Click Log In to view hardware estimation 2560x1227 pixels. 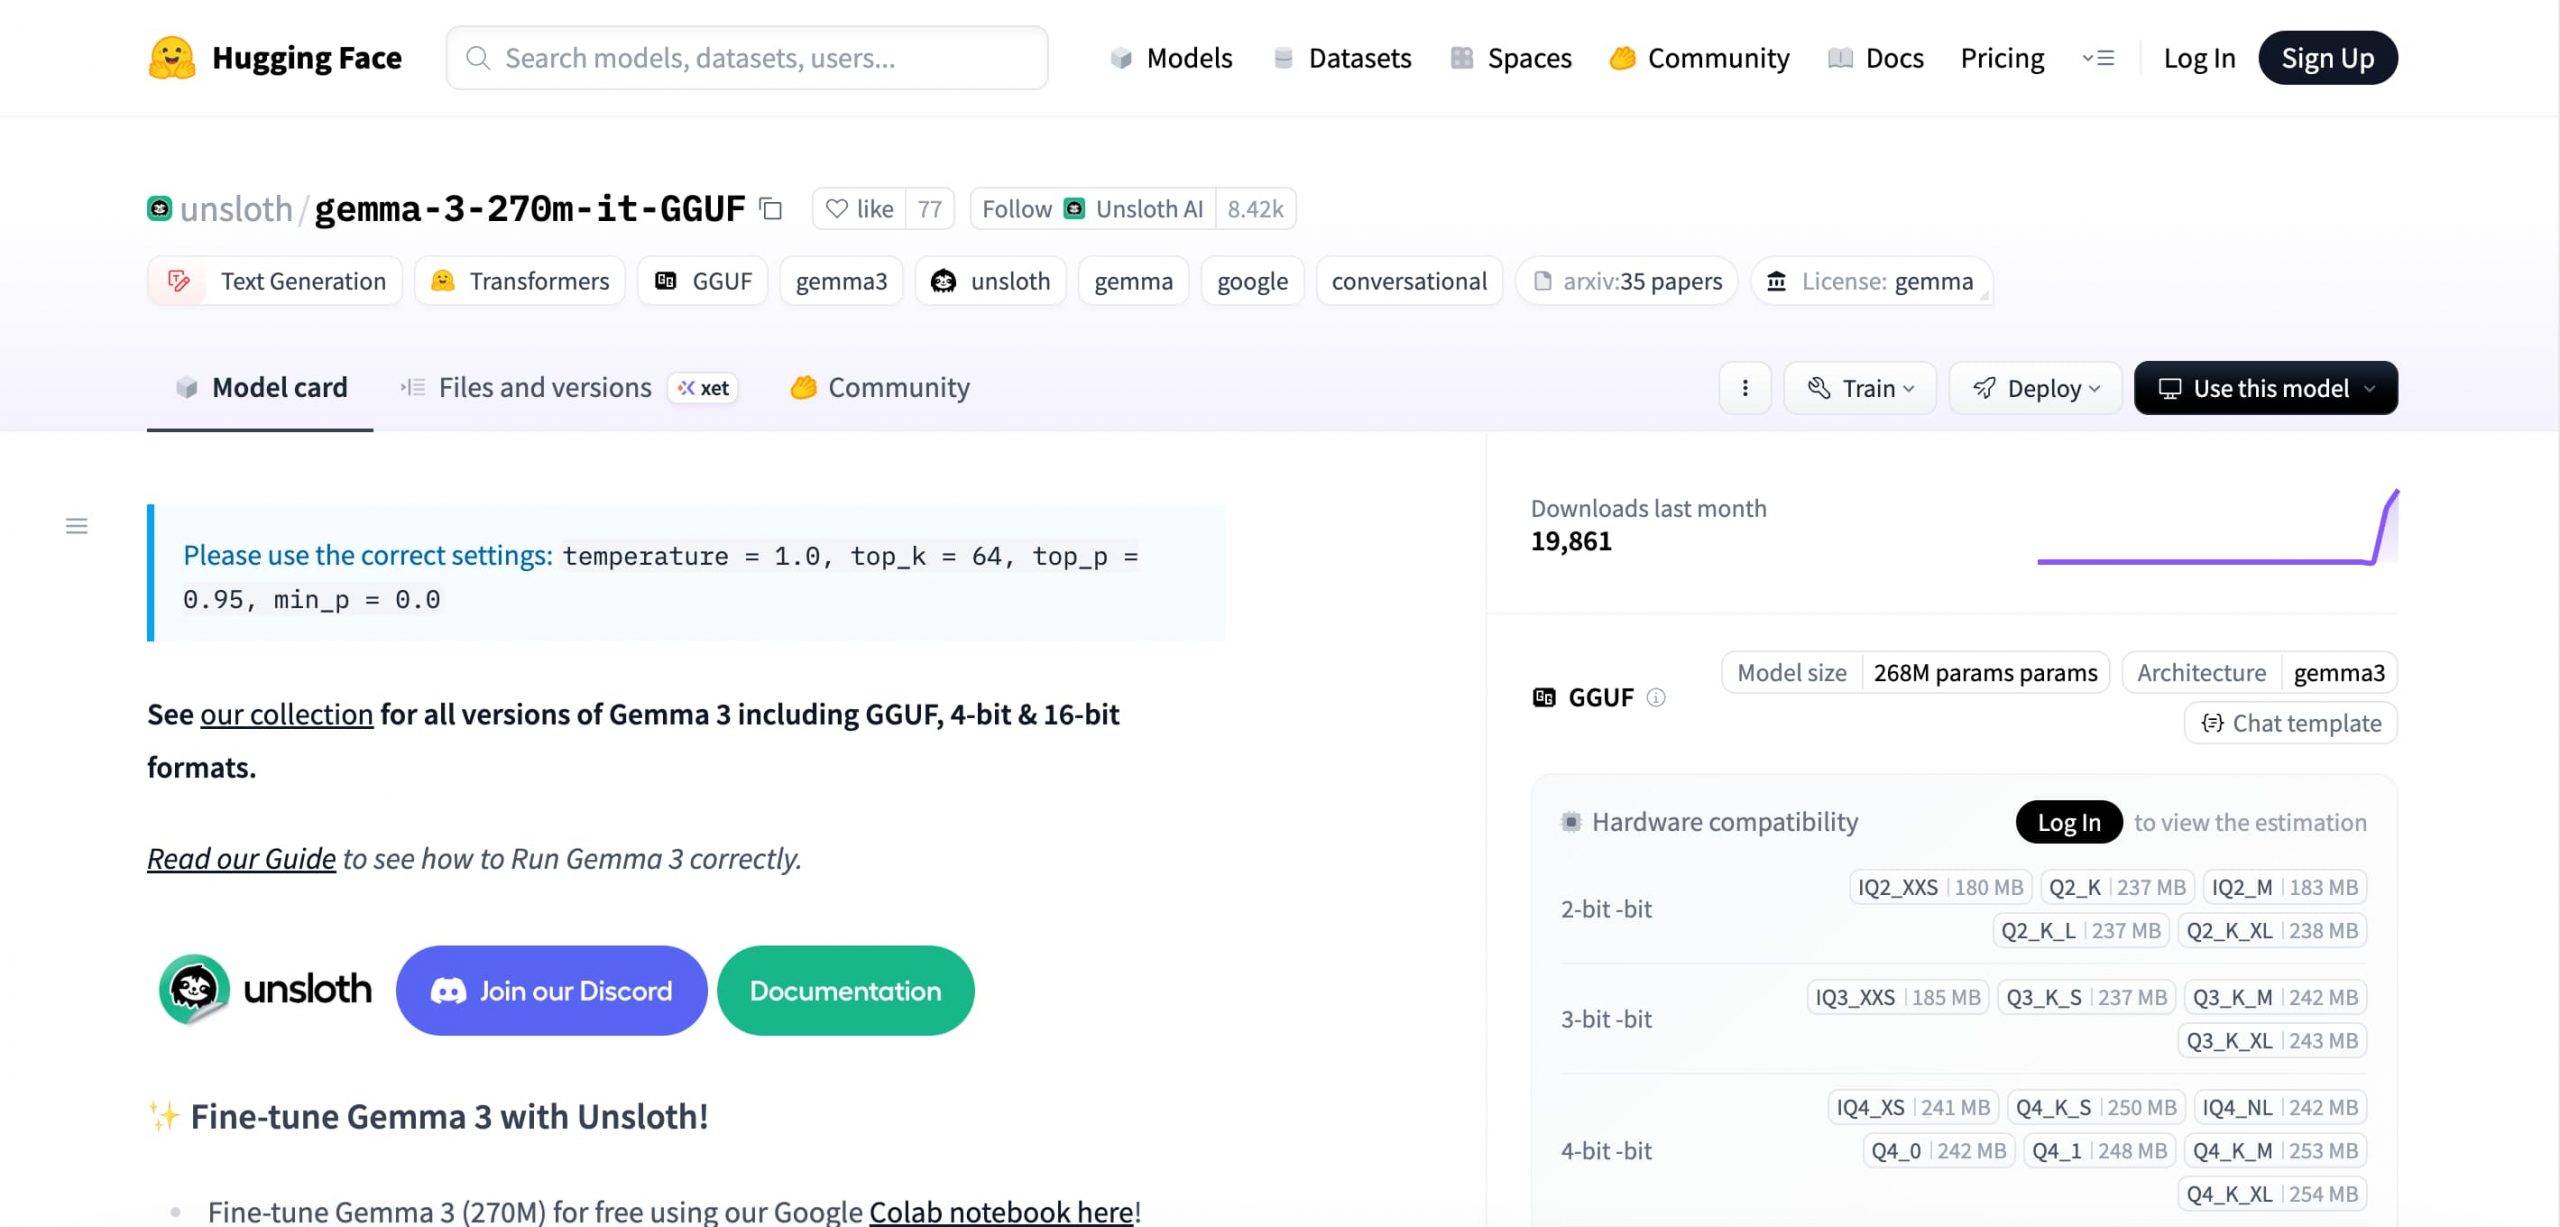click(2069, 822)
